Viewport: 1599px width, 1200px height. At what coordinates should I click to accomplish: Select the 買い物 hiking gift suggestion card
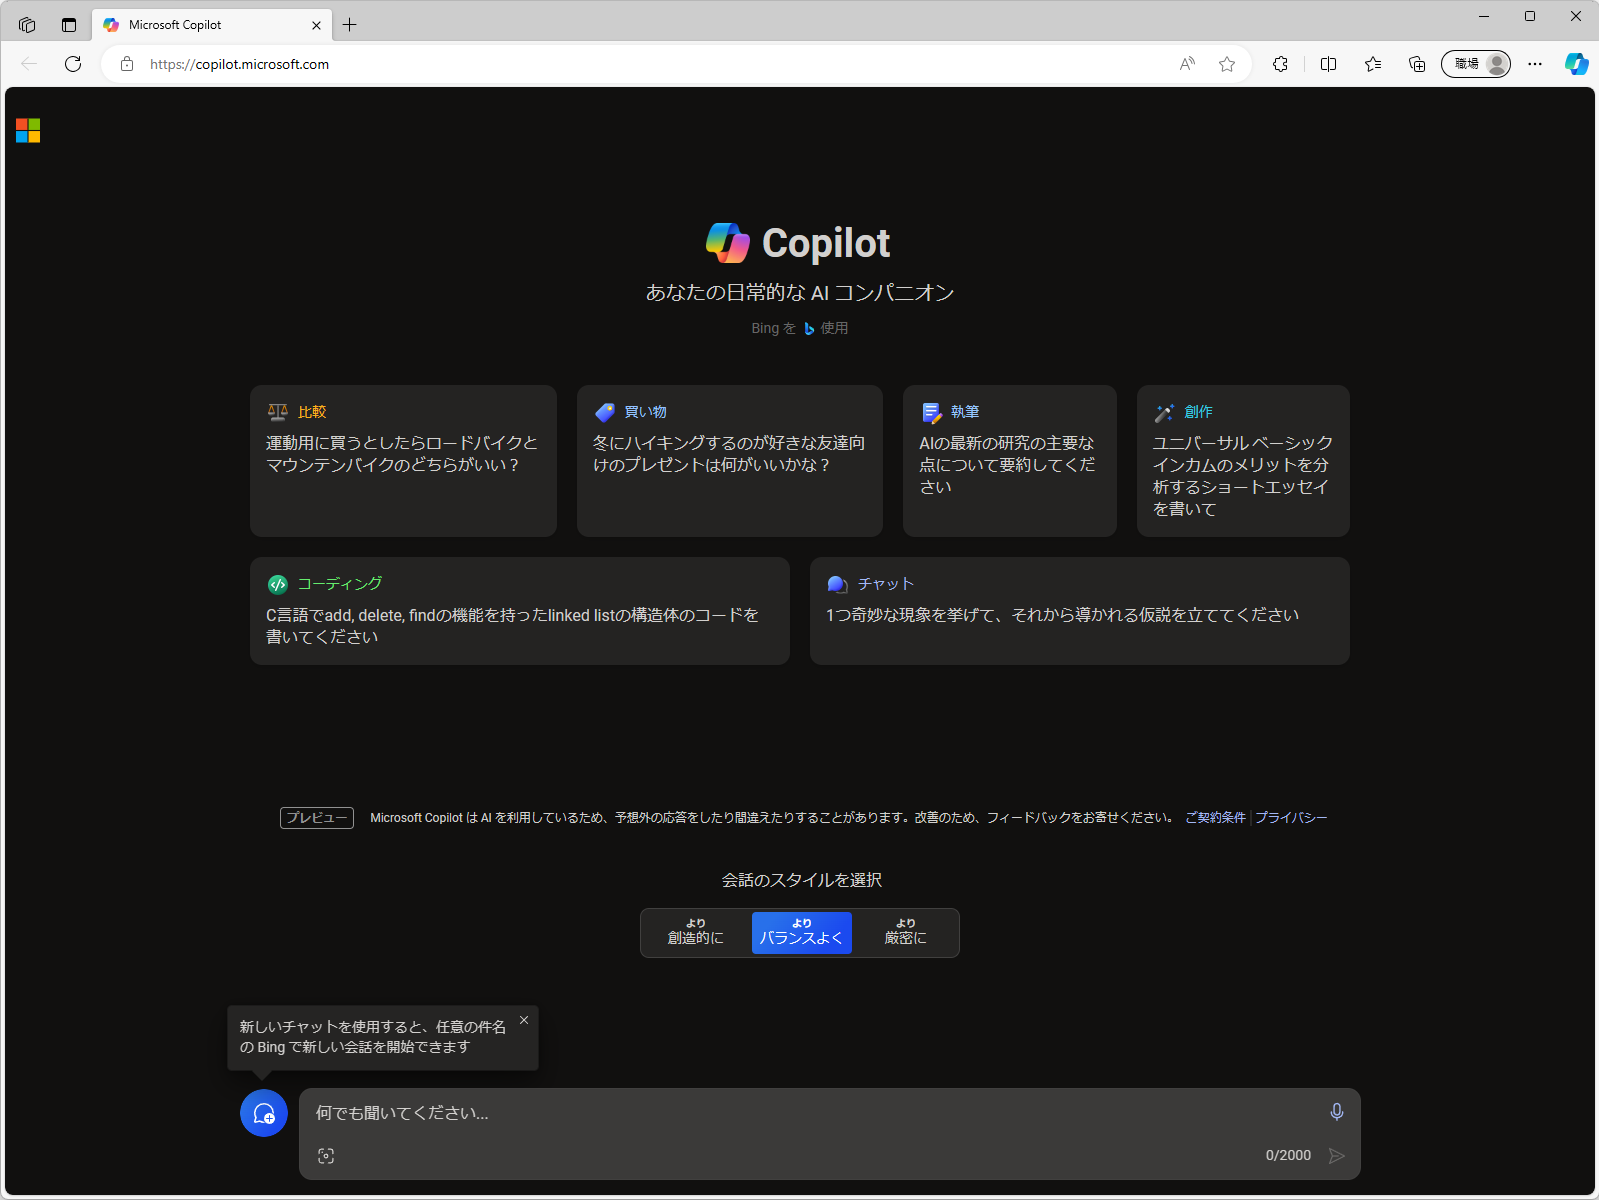(730, 461)
